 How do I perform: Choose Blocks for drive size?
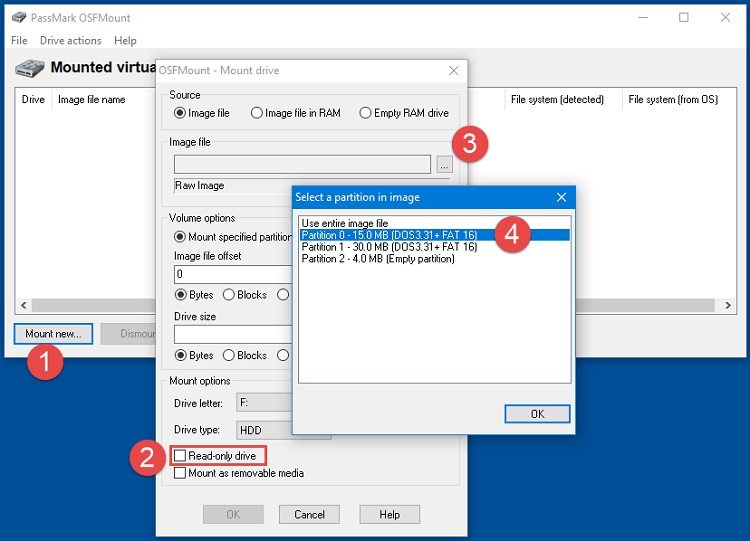pyautogui.click(x=245, y=355)
